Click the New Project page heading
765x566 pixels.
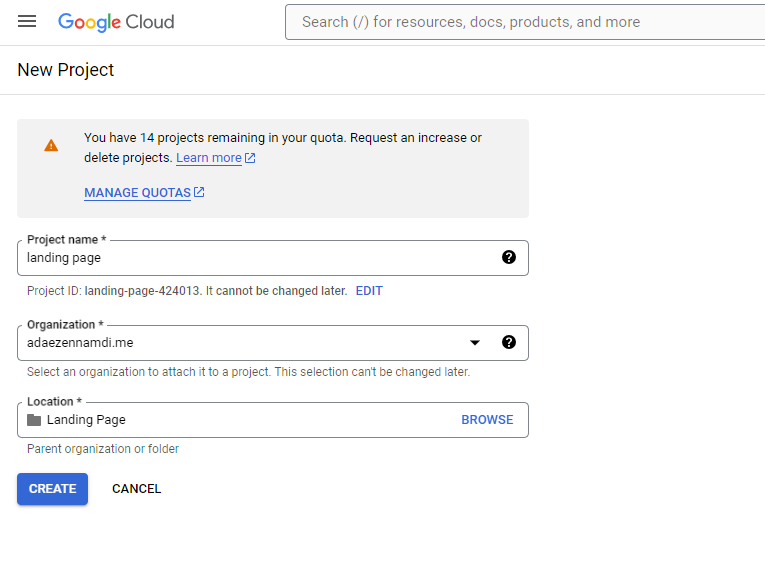66,70
